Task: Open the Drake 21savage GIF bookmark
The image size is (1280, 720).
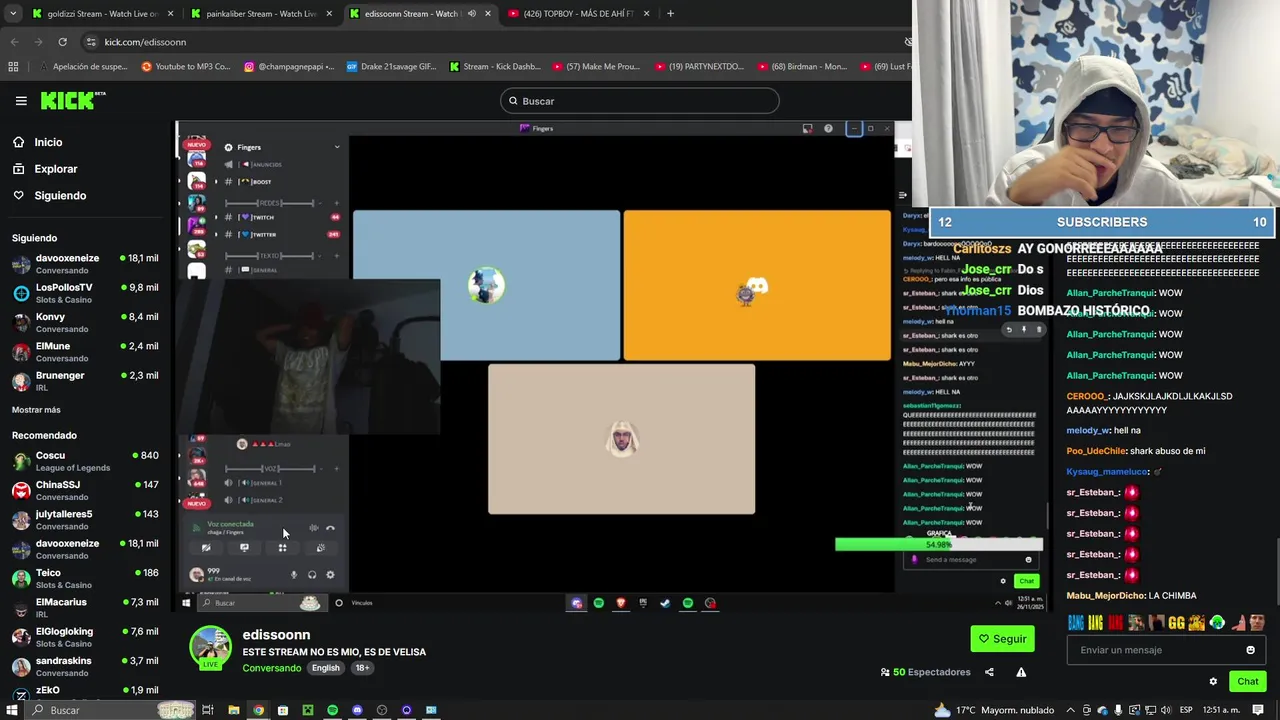Action: pos(391,67)
